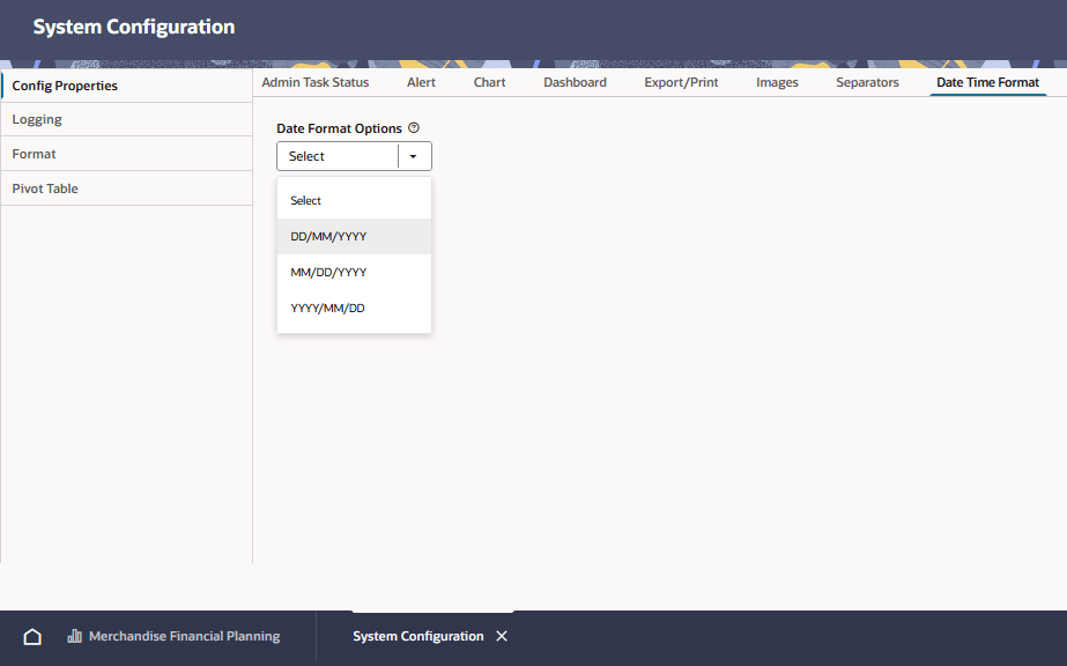This screenshot has width=1067, height=666.
Task: Pick the YYYY/MM/DD date format
Action: (354, 308)
